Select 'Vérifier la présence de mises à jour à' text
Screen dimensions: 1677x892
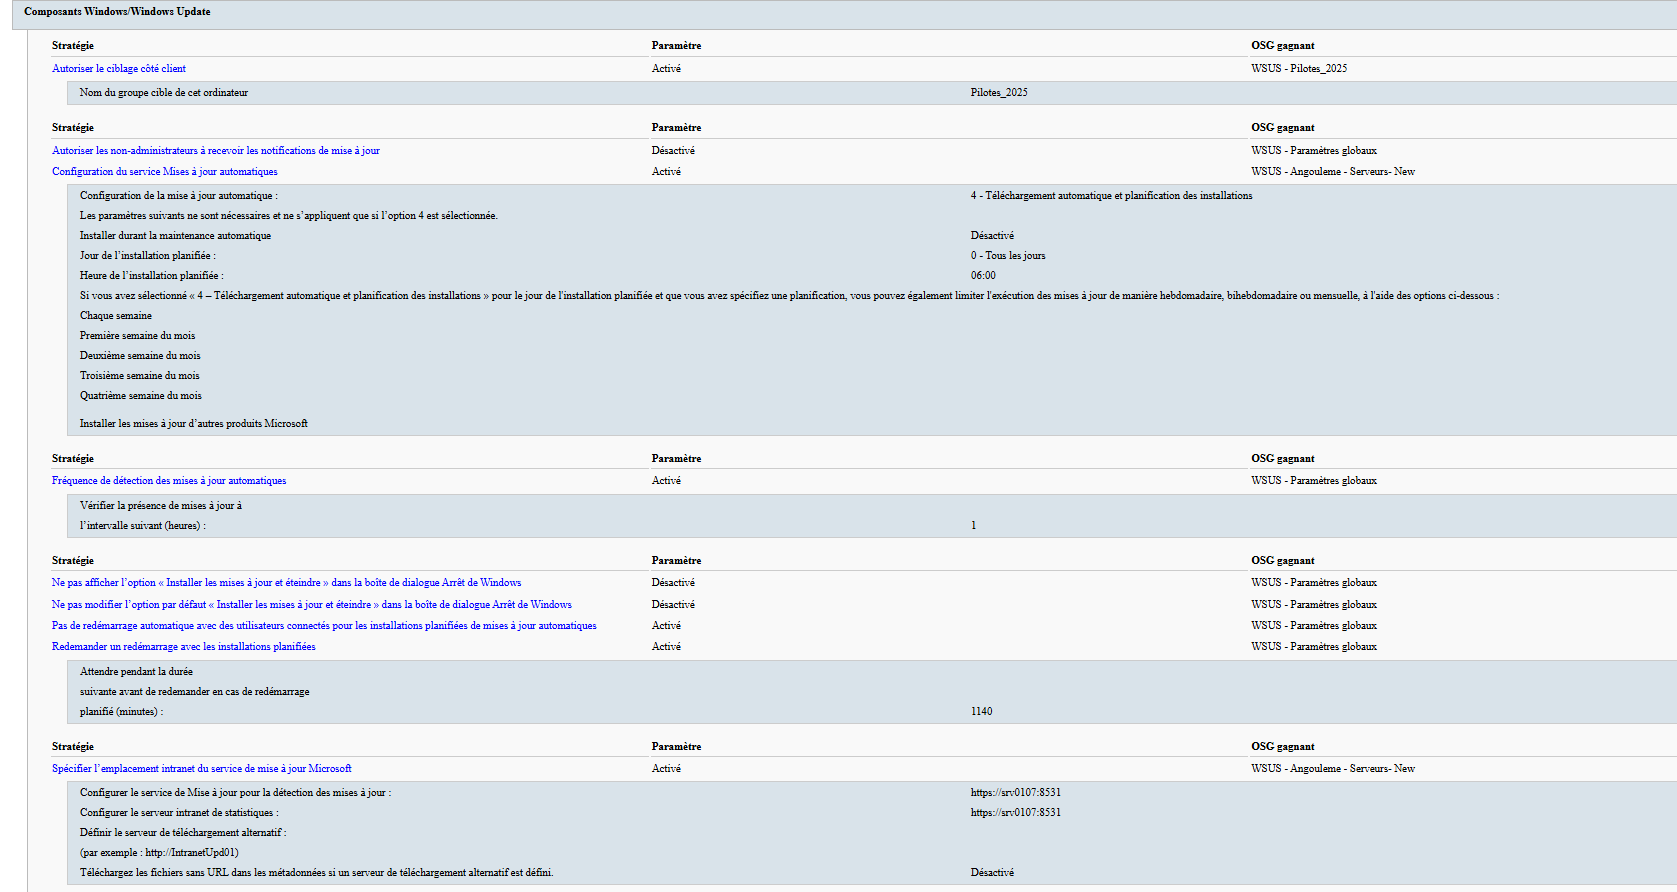[x=161, y=506]
